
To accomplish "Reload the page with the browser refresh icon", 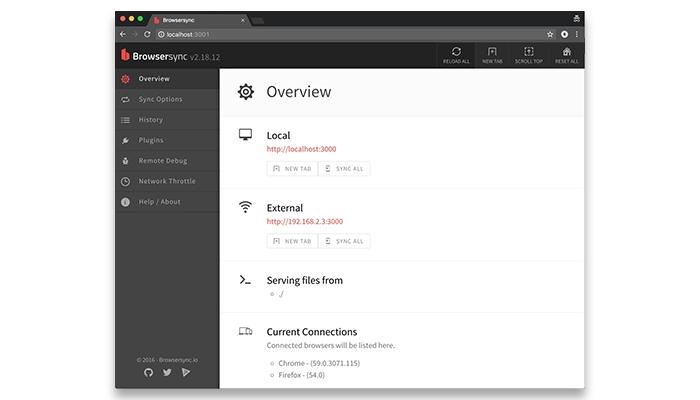I will coord(147,34).
